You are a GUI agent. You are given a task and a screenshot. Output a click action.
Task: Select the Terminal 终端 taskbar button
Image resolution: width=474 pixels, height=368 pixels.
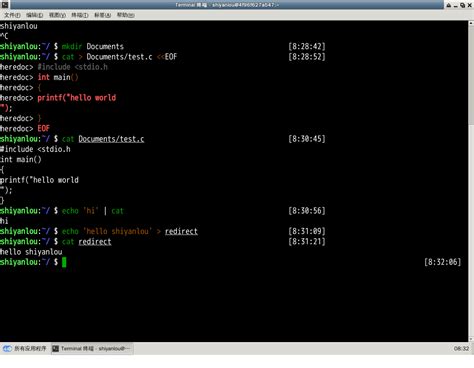pyautogui.click(x=92, y=349)
